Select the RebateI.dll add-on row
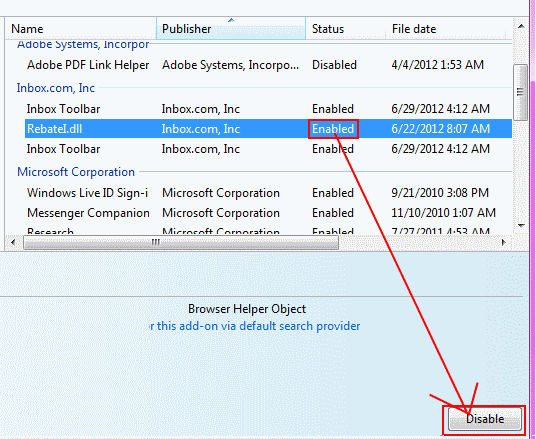Viewport: 536px width, 439px height. click(x=268, y=129)
